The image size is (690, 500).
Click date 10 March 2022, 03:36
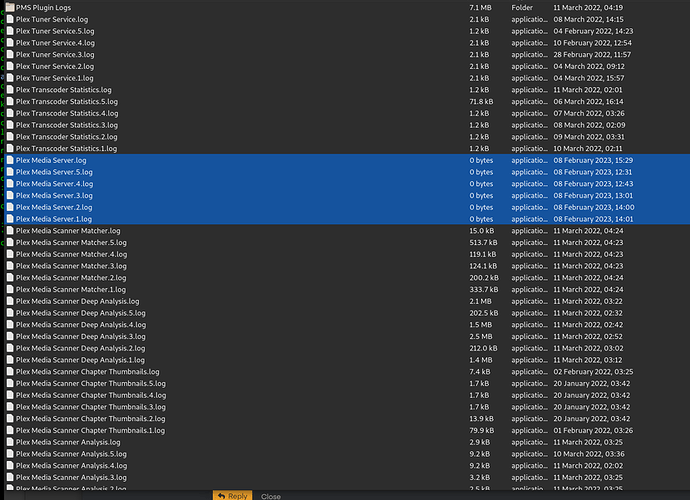(x=589, y=454)
